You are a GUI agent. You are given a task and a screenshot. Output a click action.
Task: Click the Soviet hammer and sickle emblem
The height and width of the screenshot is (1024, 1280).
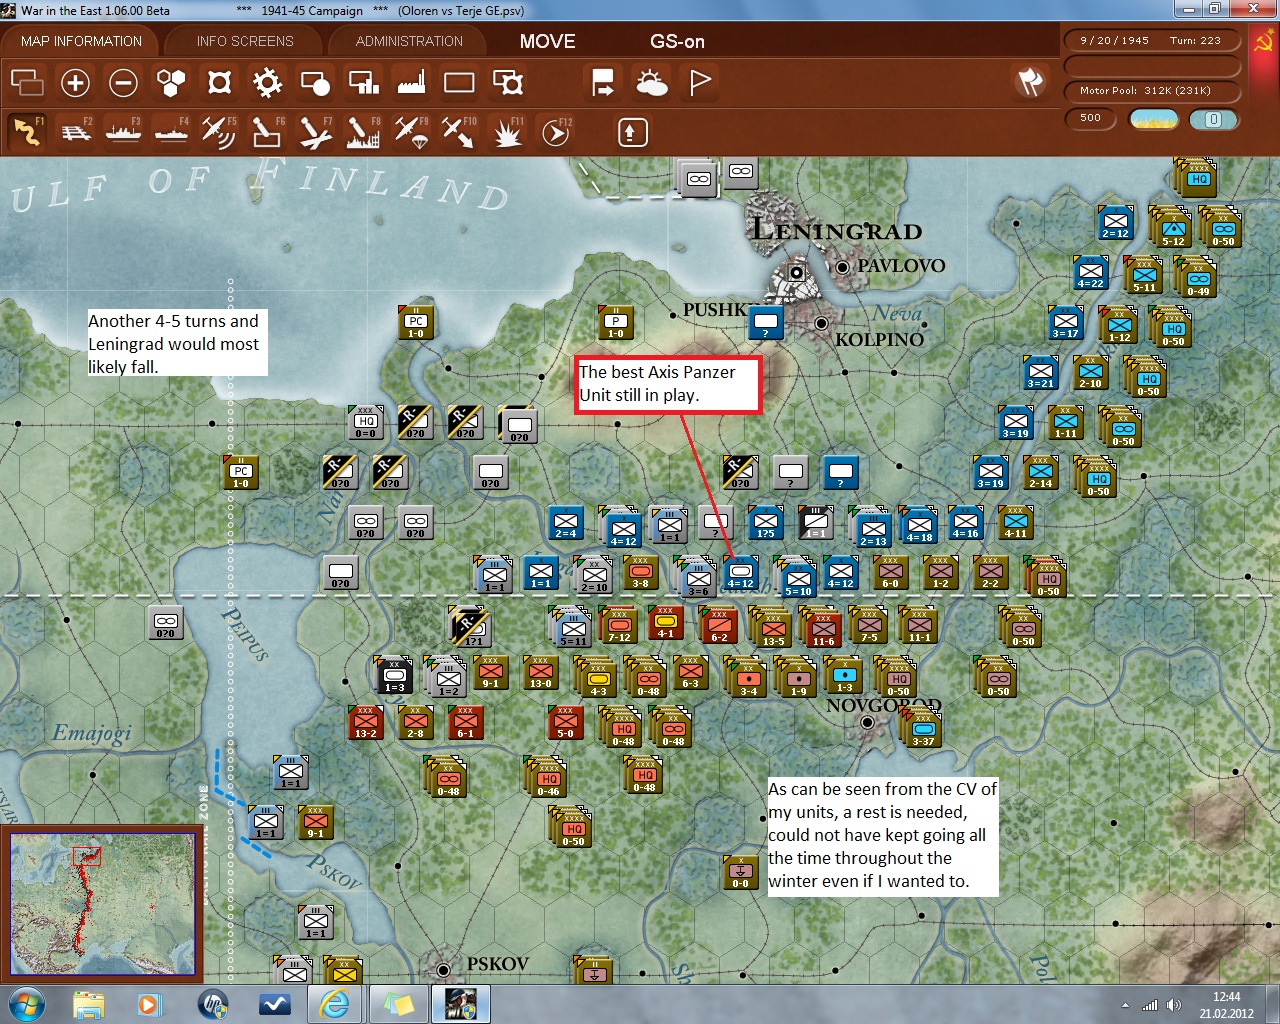[1264, 43]
